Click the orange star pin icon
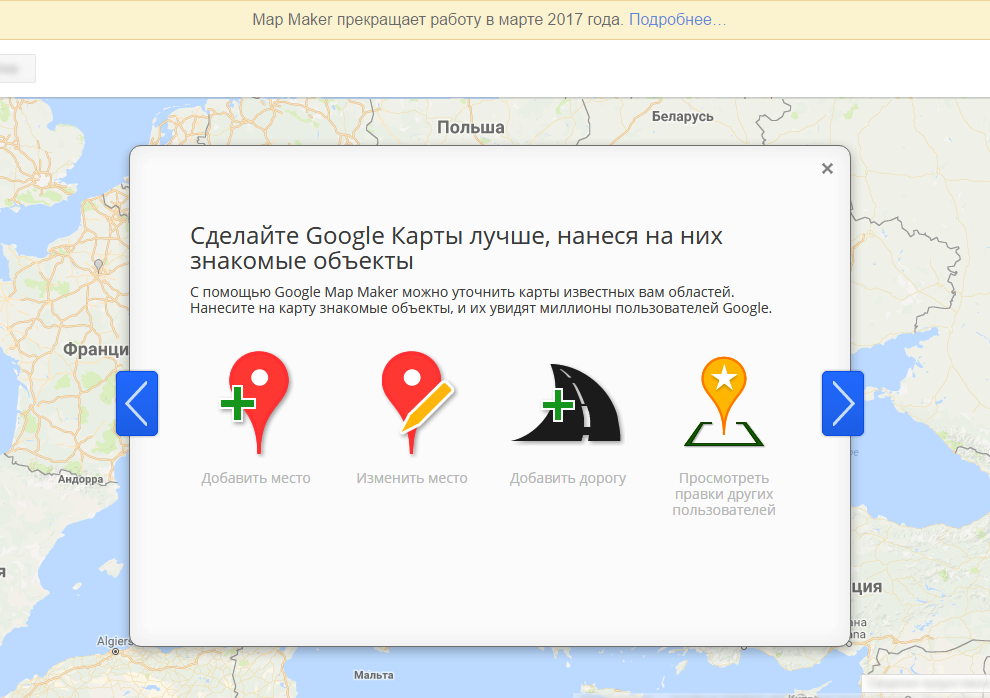The image size is (990, 698). pos(724,402)
